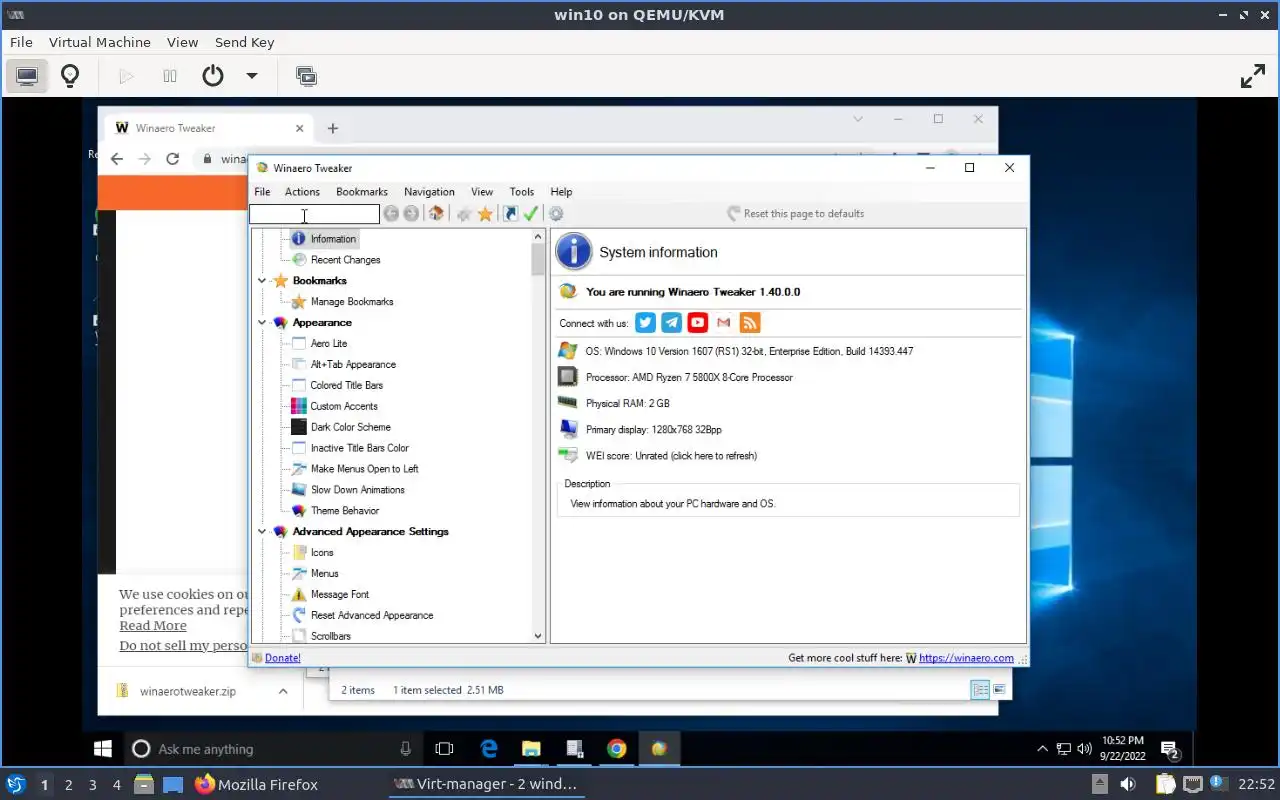Click the Windows volume tray icon
This screenshot has height=800, width=1280.
tap(1084, 749)
